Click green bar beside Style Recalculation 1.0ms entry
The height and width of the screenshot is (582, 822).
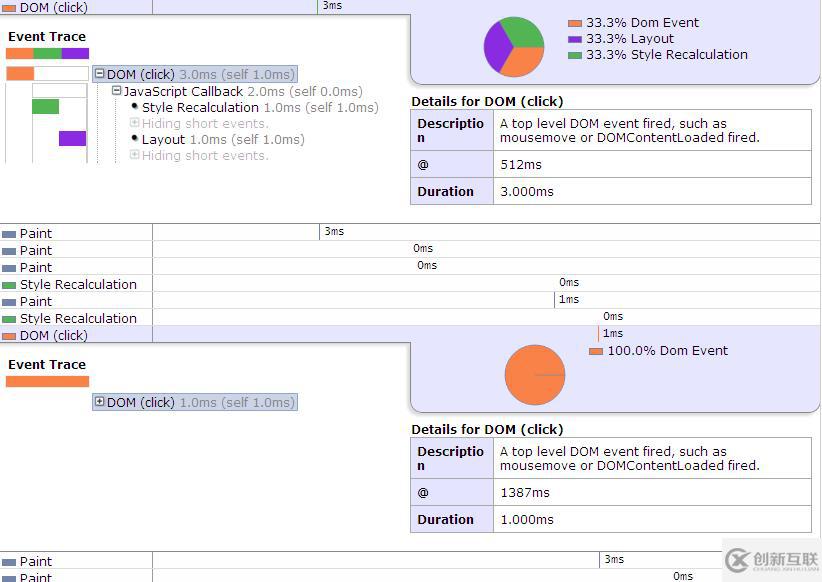pos(46,106)
